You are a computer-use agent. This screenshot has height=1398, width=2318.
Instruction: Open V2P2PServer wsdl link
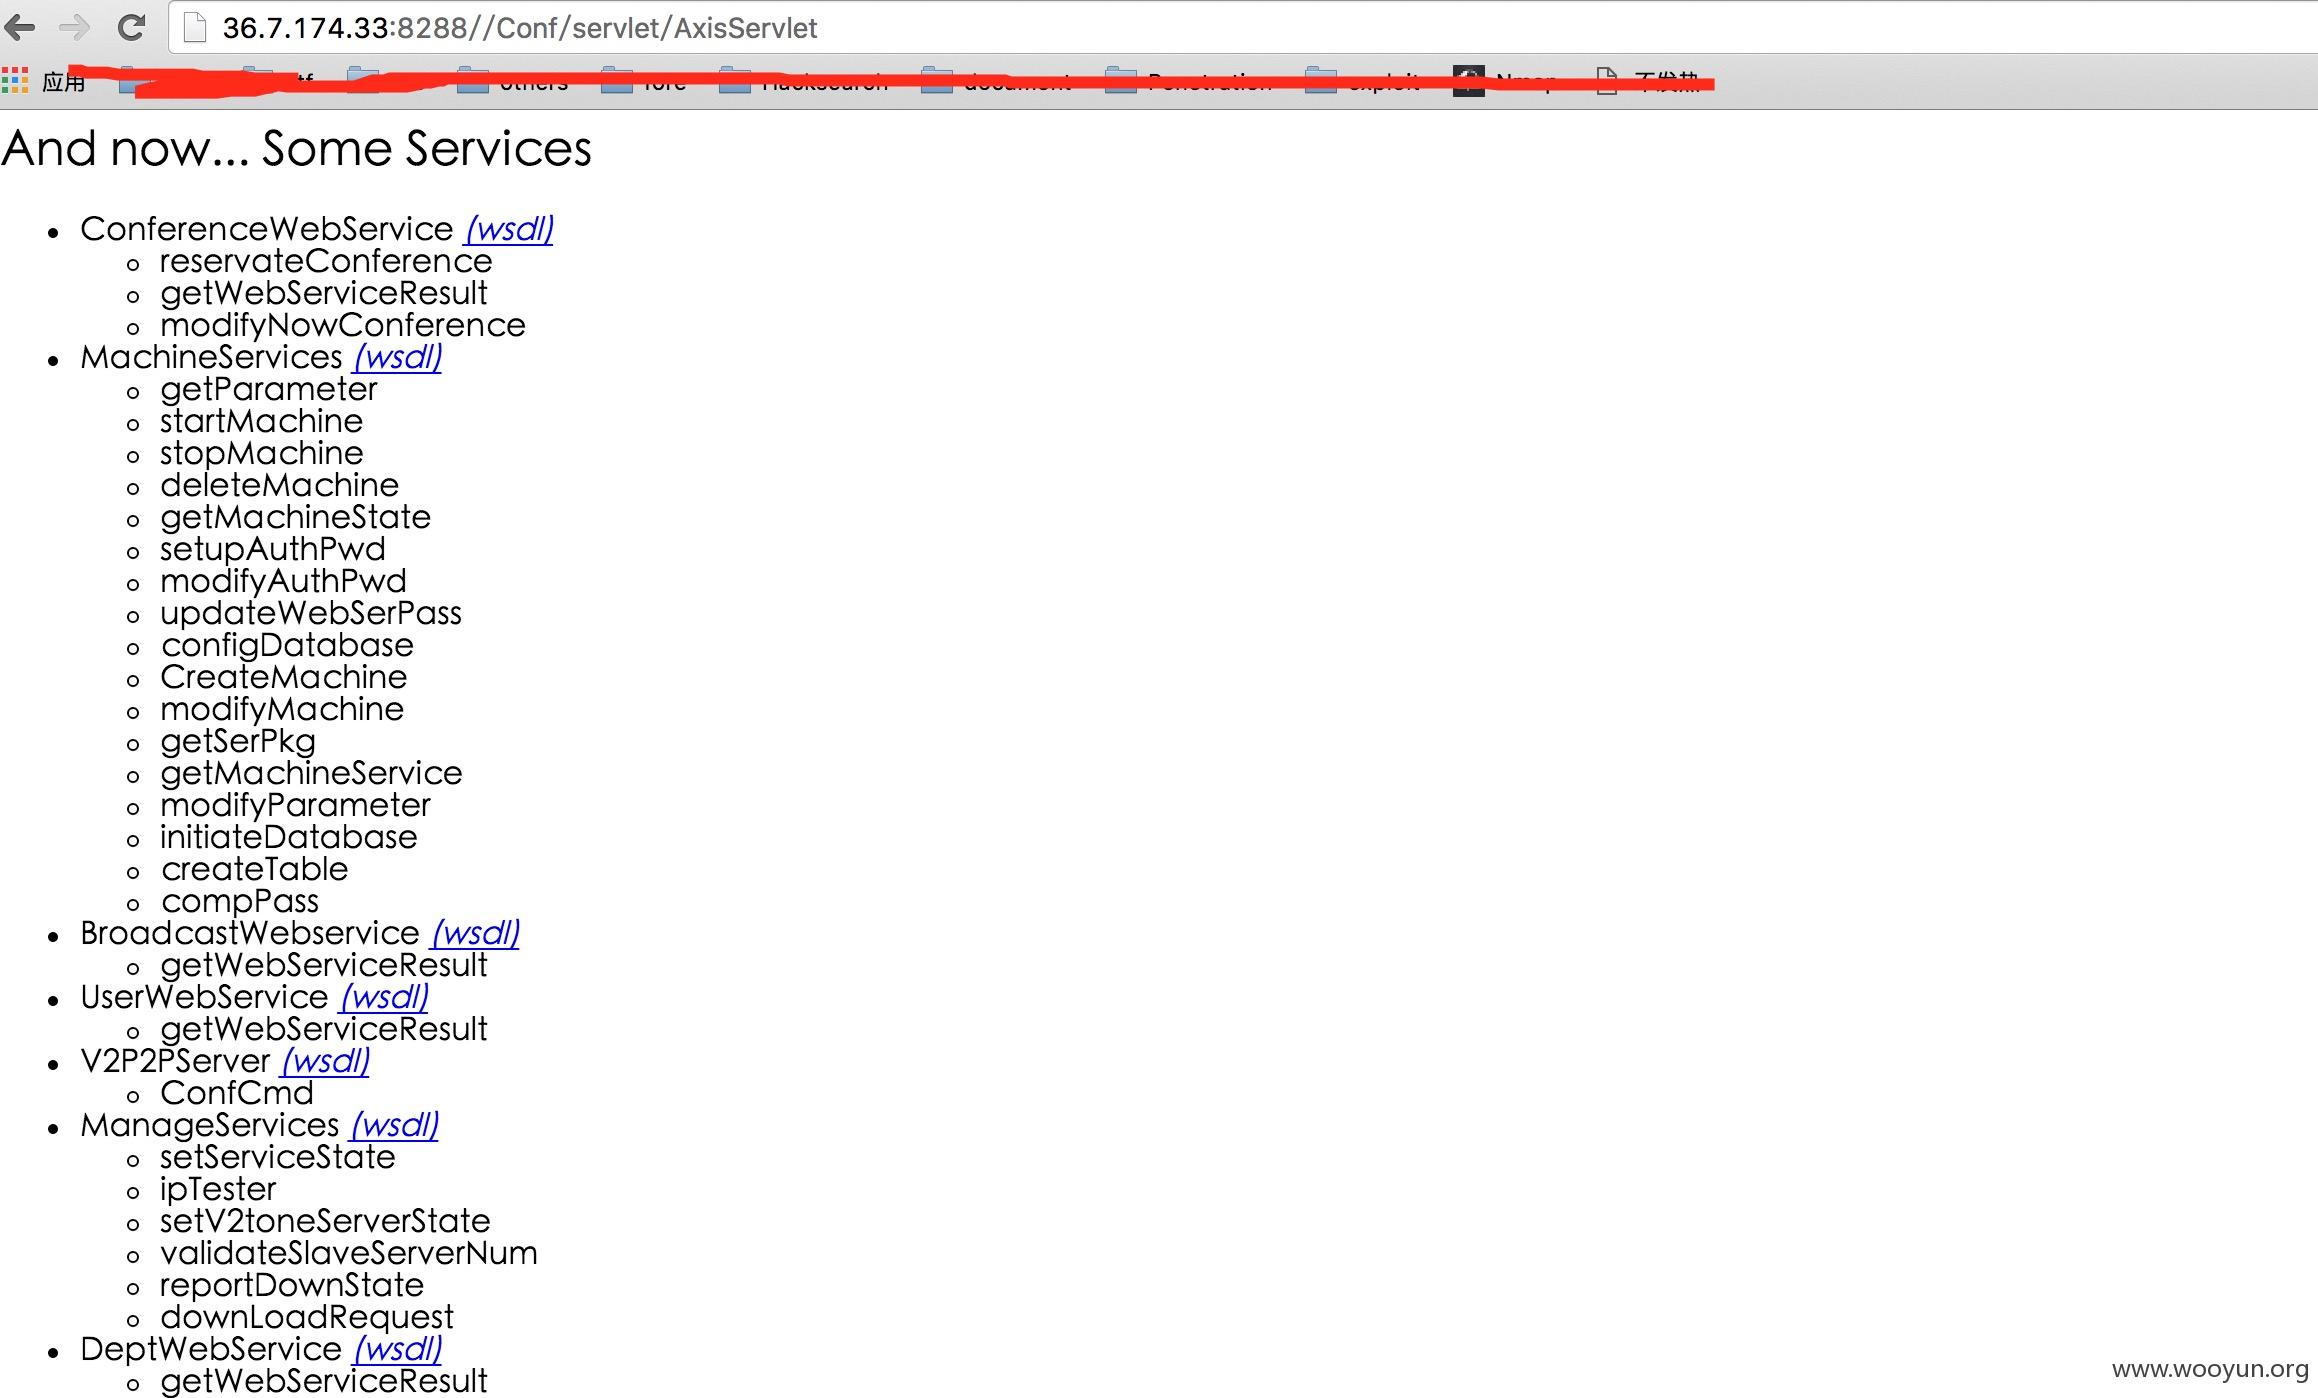325,1061
